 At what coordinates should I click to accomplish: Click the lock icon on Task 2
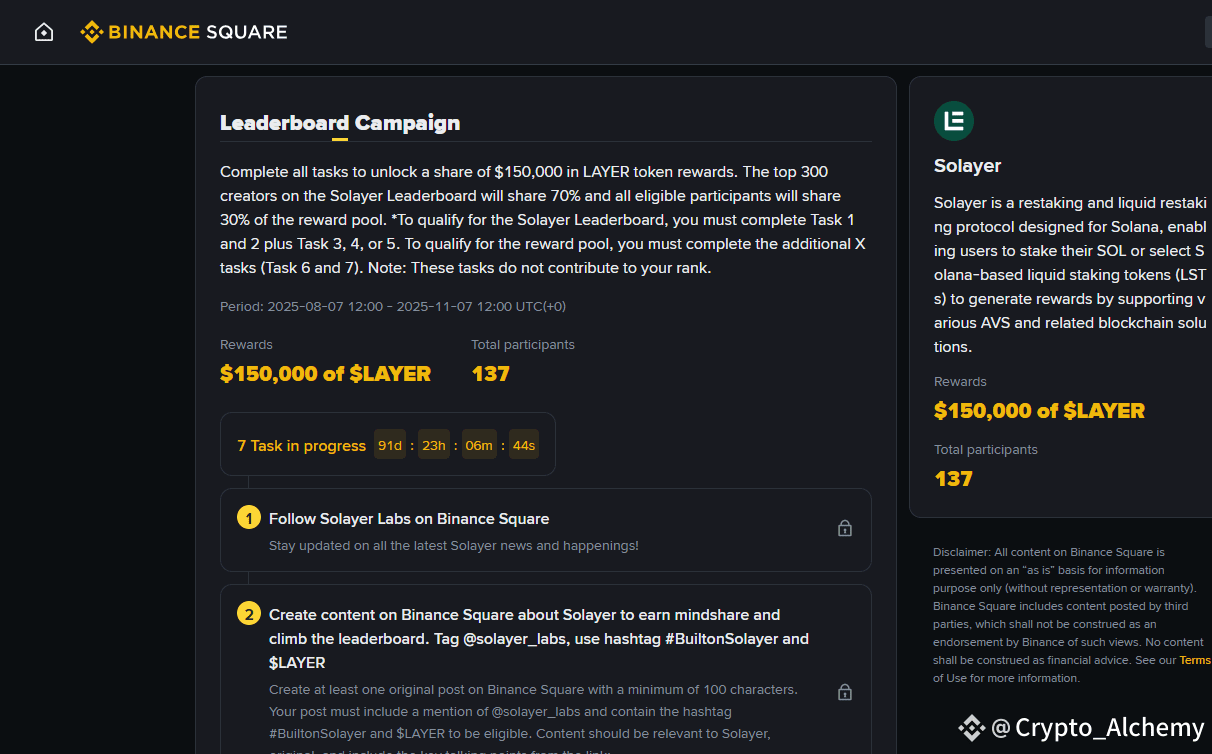point(845,692)
